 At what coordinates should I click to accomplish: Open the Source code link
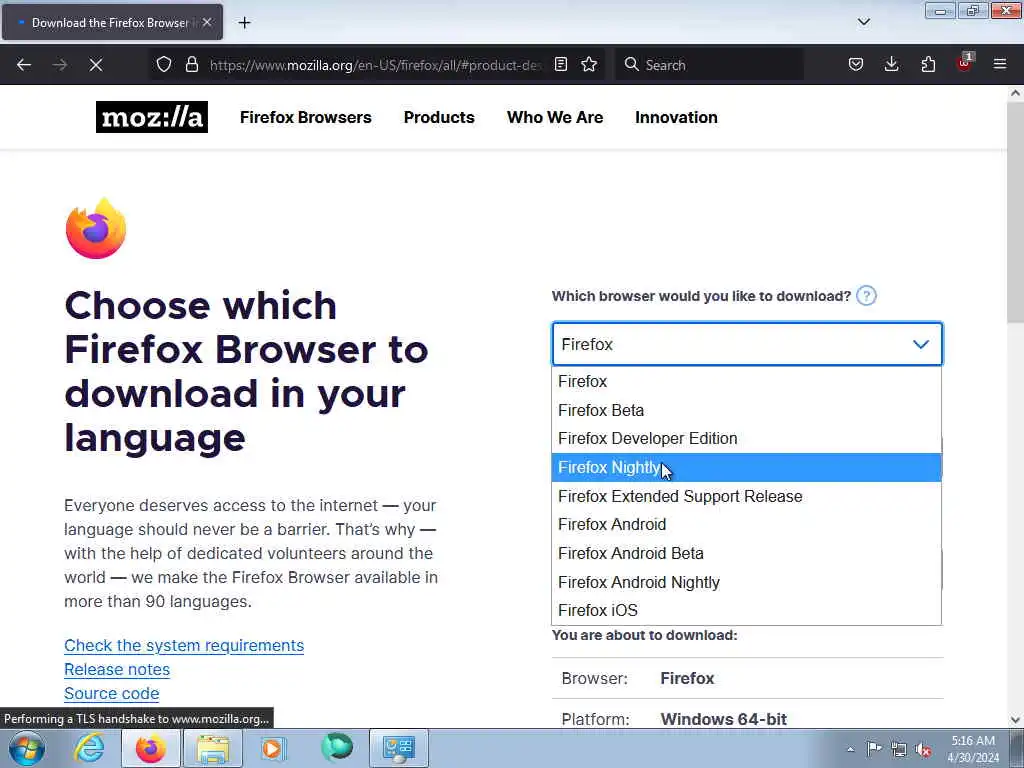click(112, 694)
